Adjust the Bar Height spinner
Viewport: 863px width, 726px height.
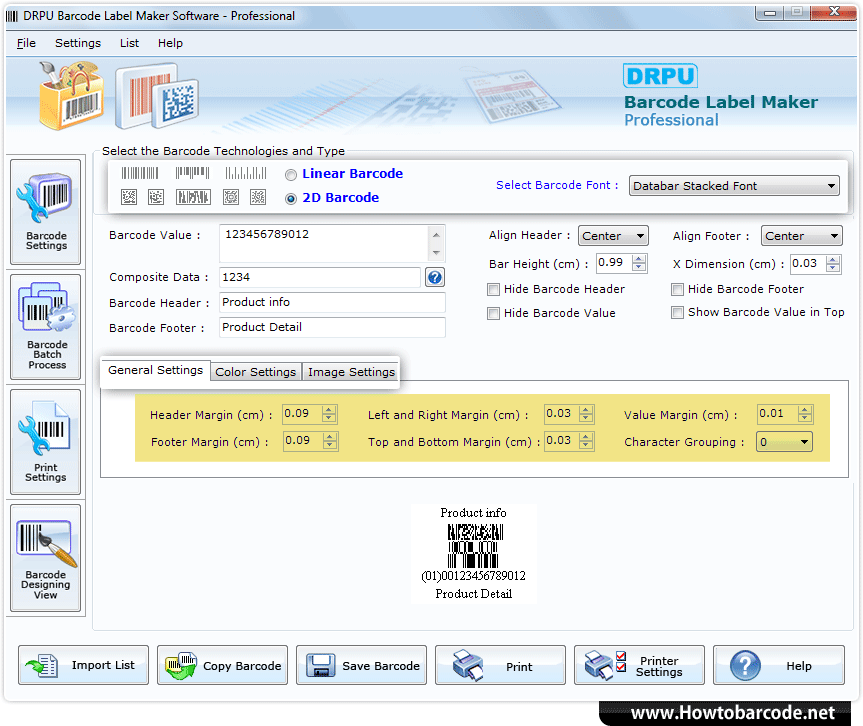click(x=639, y=263)
